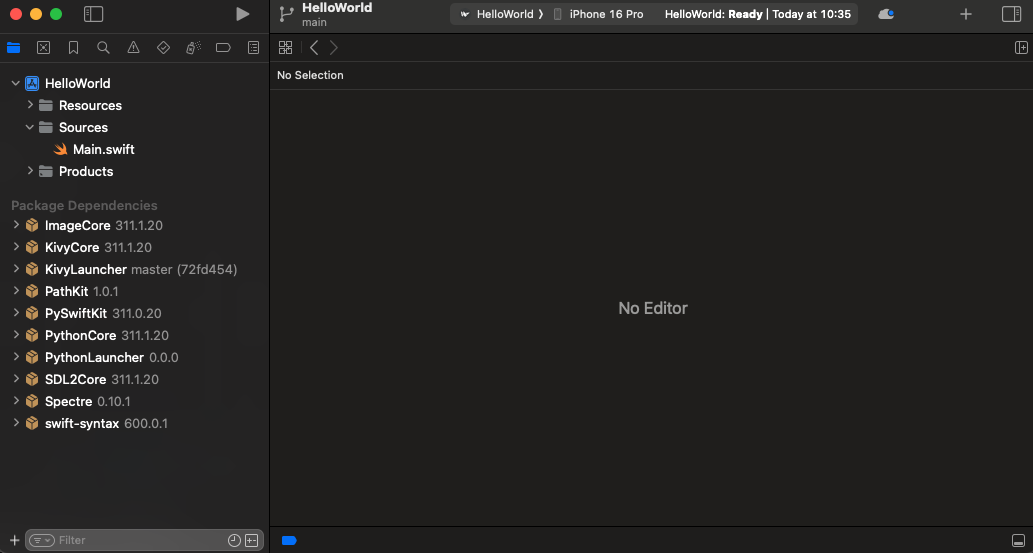This screenshot has width=1033, height=553.
Task: Open the Breakpoint navigator
Action: click(223, 47)
